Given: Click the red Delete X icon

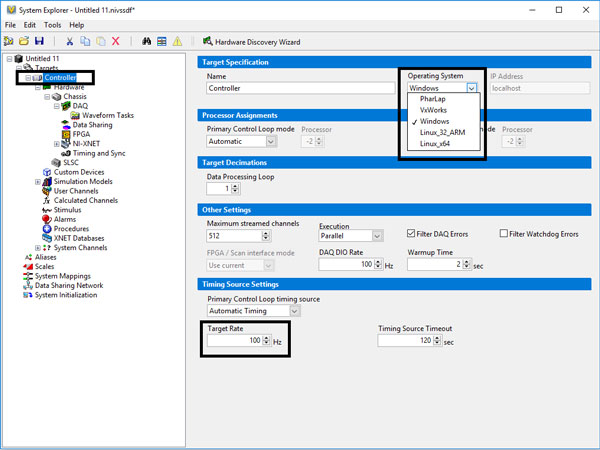Looking at the screenshot, I should (116, 41).
